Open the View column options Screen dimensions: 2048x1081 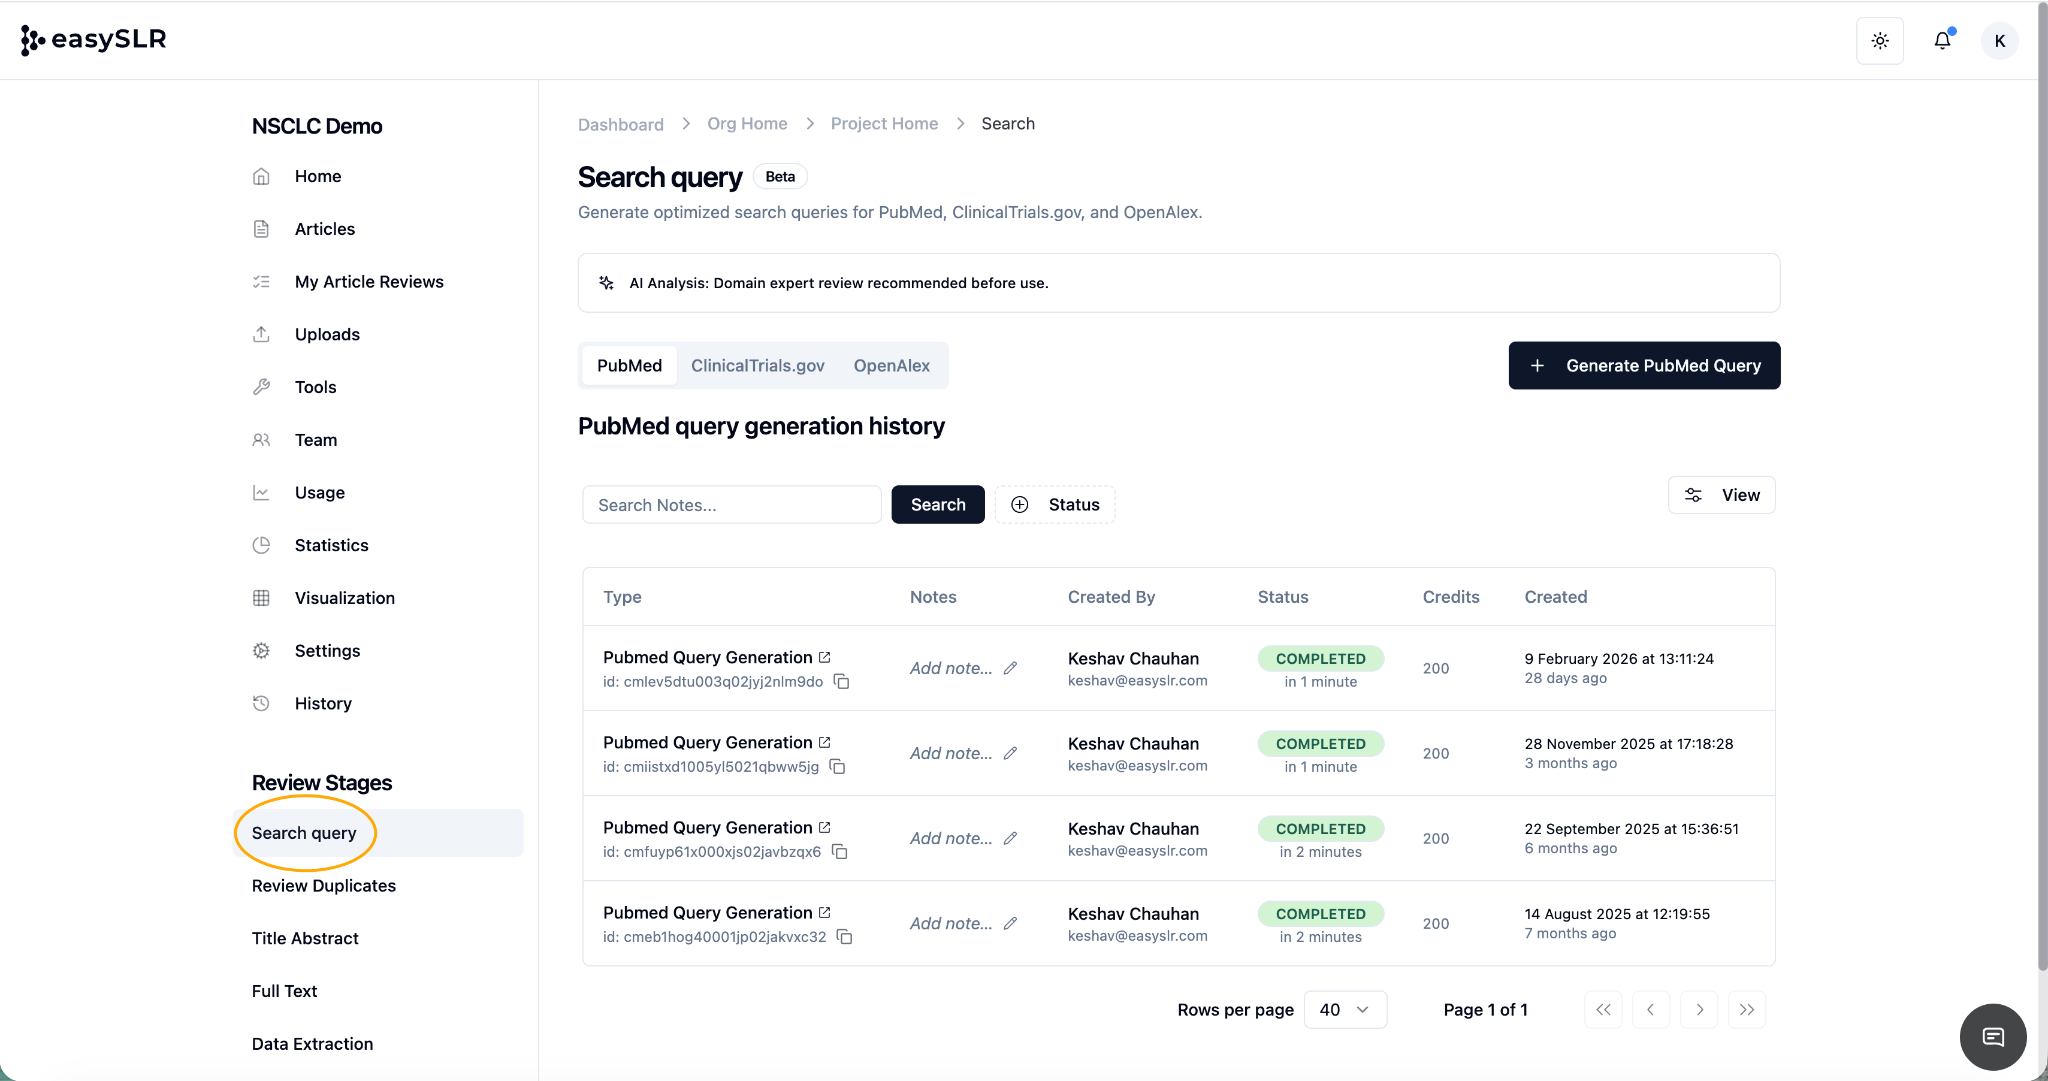tap(1722, 495)
